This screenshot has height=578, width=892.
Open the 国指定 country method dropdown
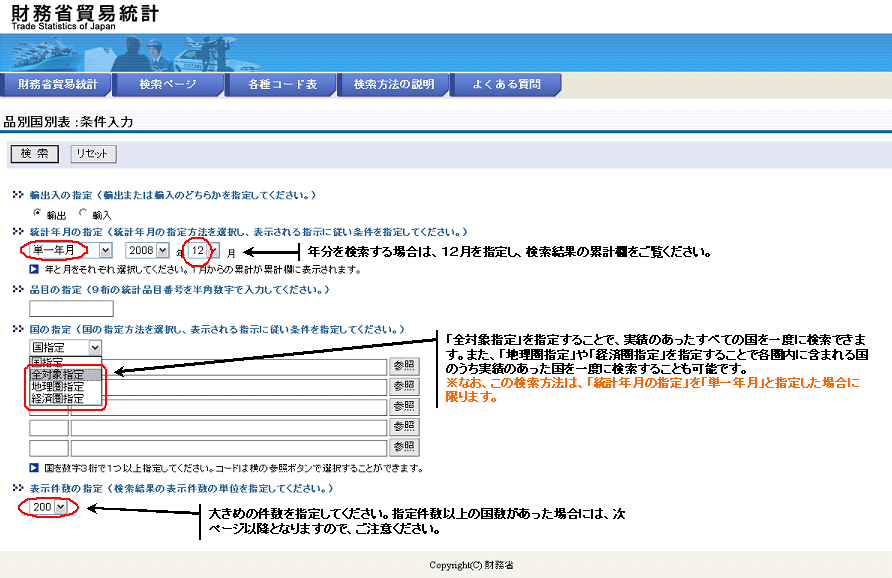[x=66, y=347]
